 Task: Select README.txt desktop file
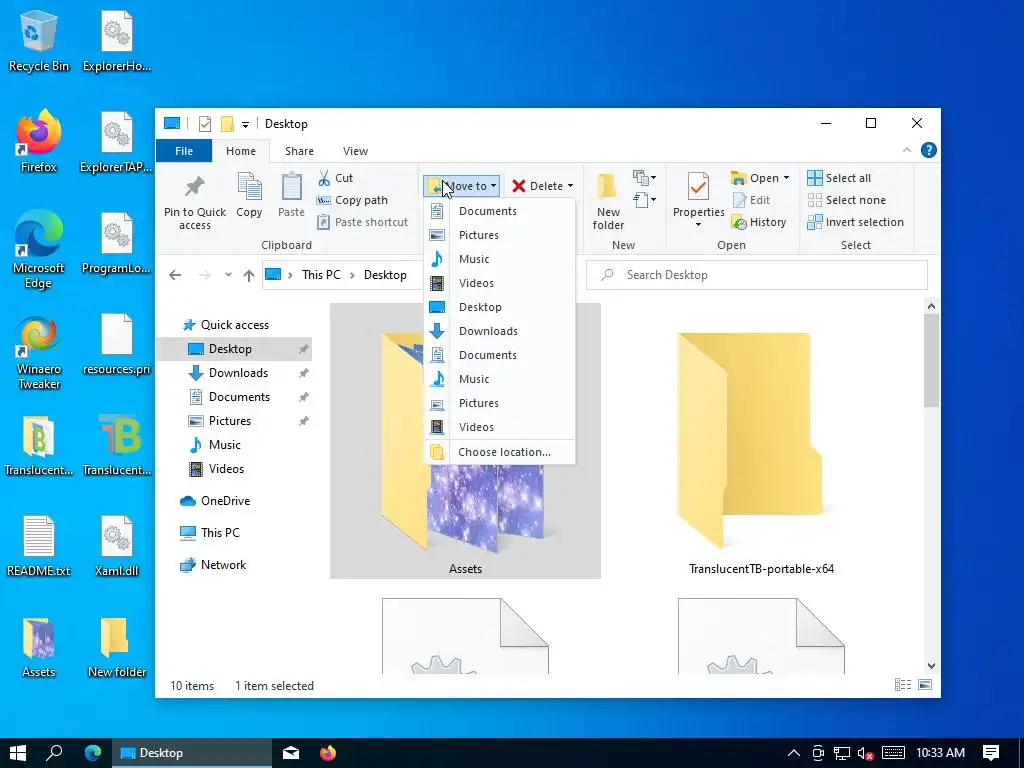(39, 547)
